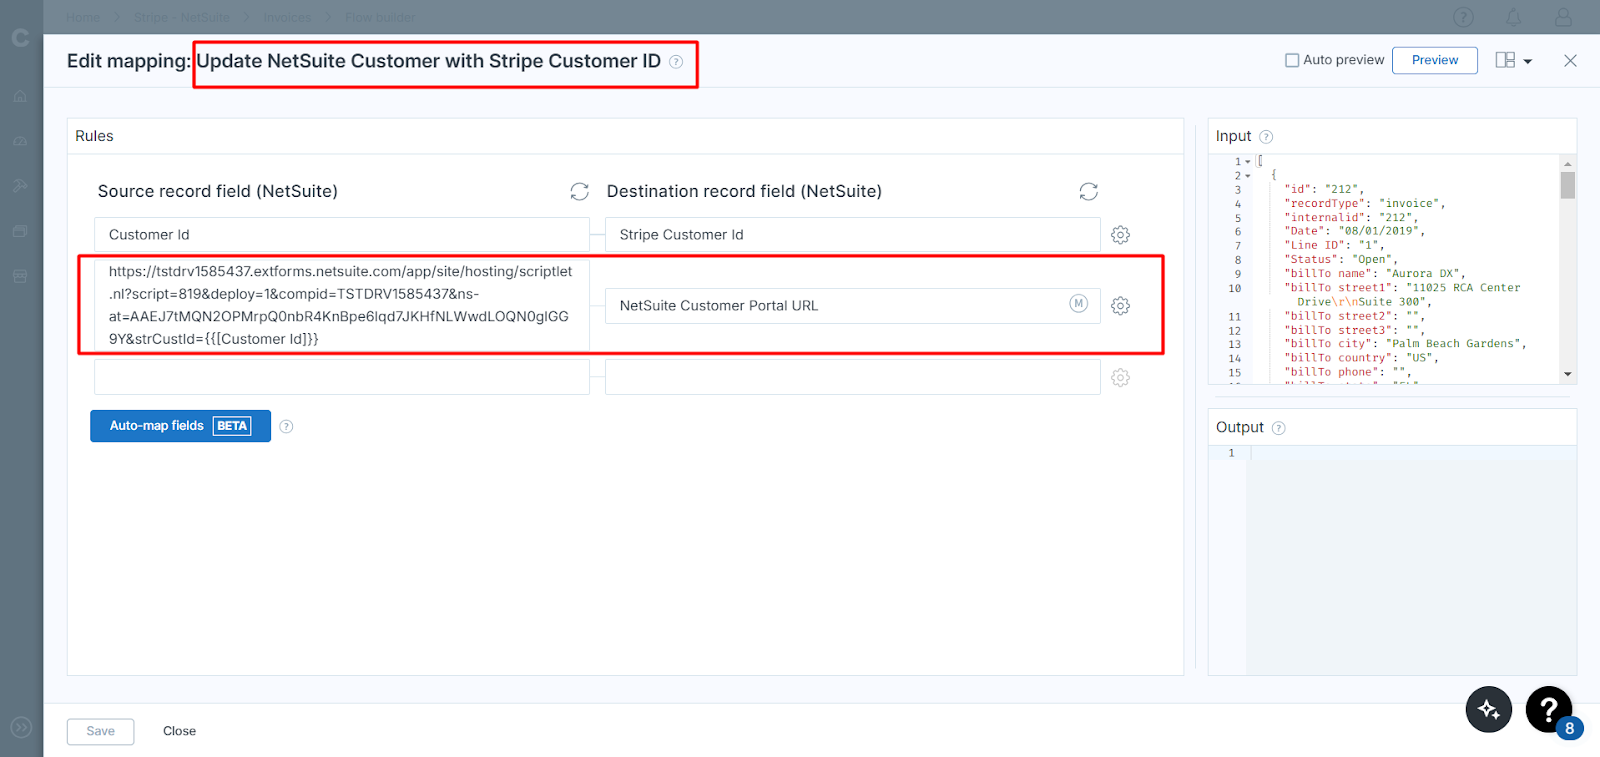Click the empty source field in last row

[x=341, y=378]
